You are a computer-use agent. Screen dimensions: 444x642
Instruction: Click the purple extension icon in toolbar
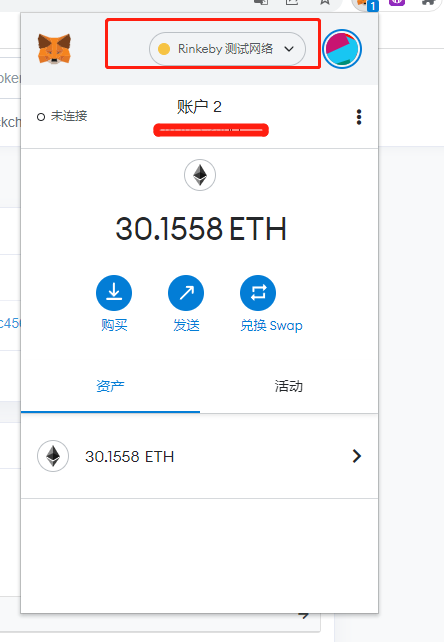tap(397, 2)
